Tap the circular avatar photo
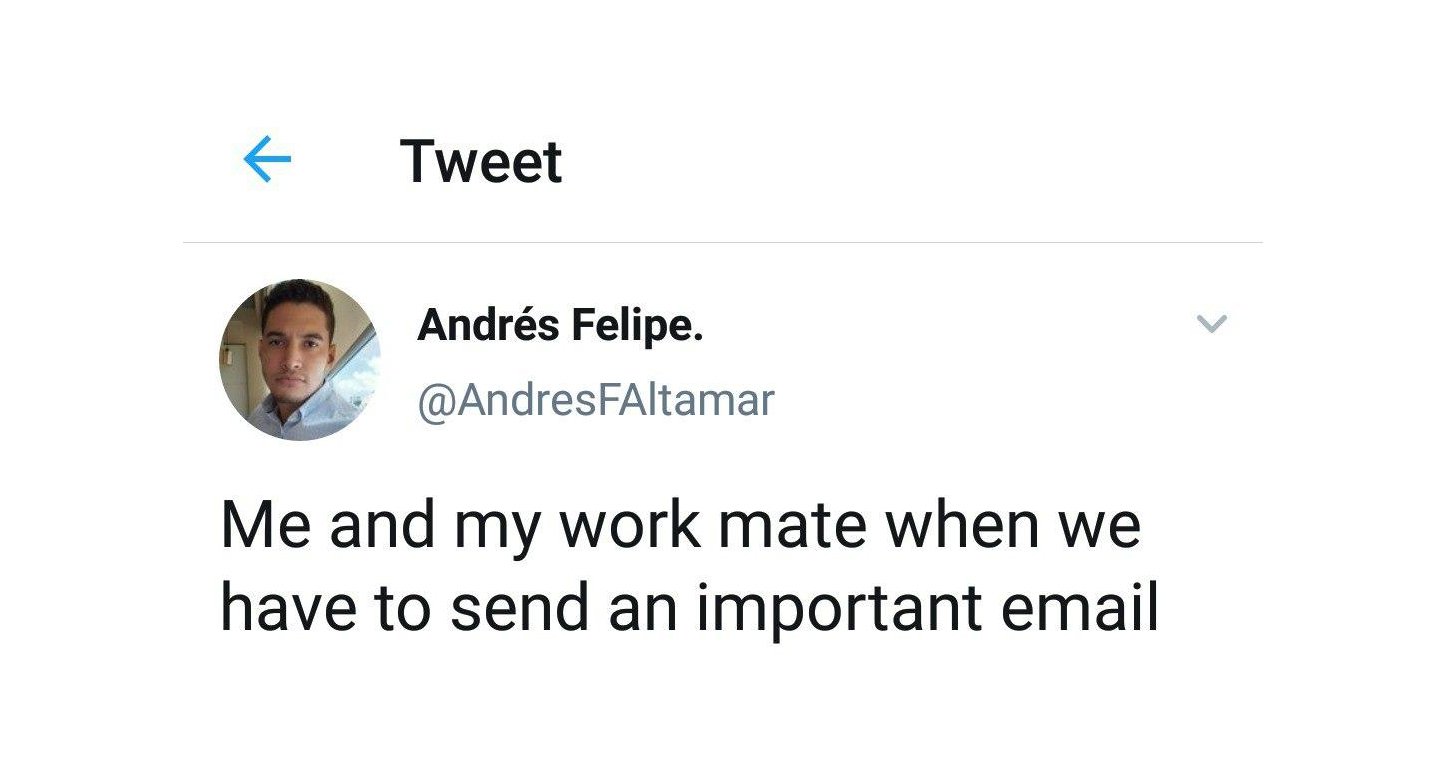The height and width of the screenshot is (765, 1446). [300, 360]
